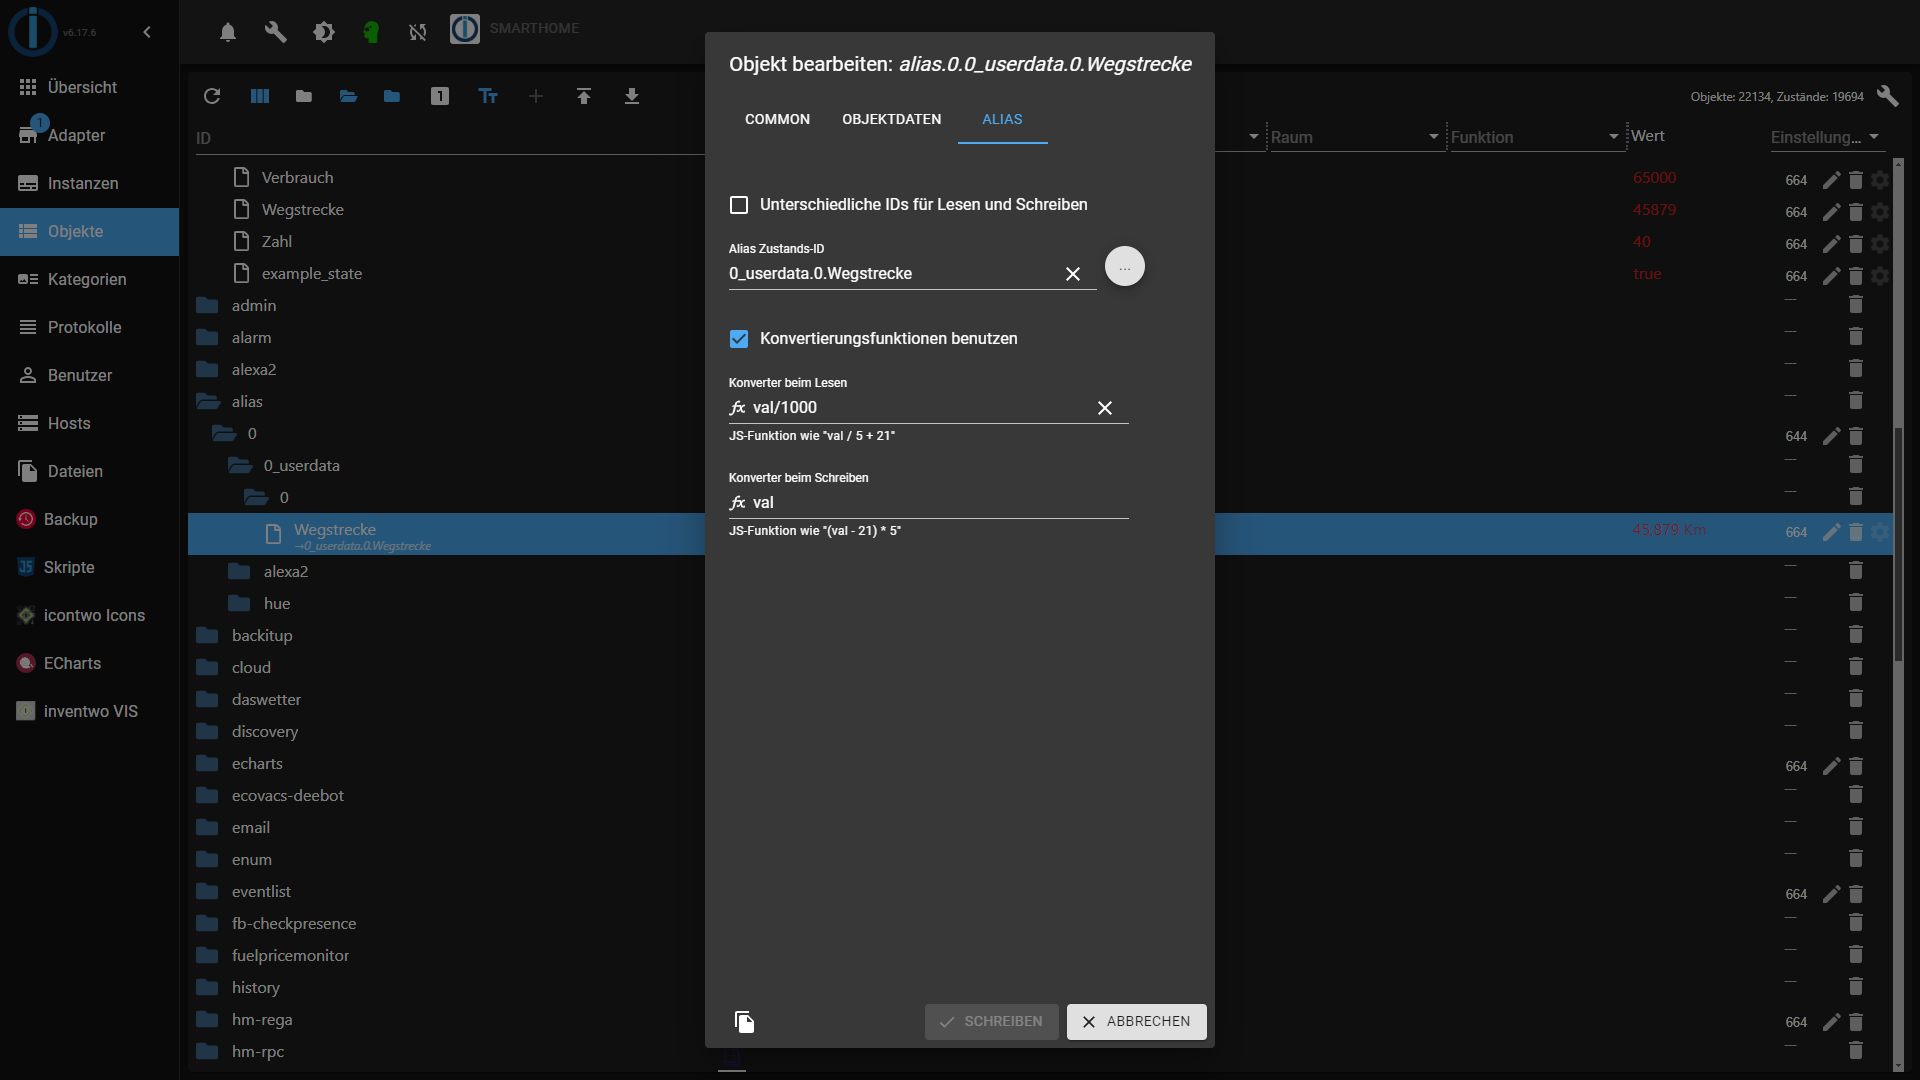This screenshot has height=1080, width=1920.
Task: Copy object to clipboard icon in dialog
Action: (x=744, y=1021)
